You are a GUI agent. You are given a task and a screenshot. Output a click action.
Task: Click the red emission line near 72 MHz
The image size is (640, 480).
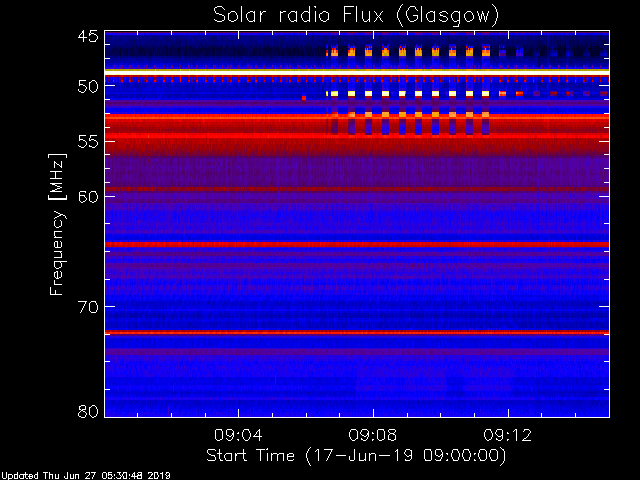356,332
